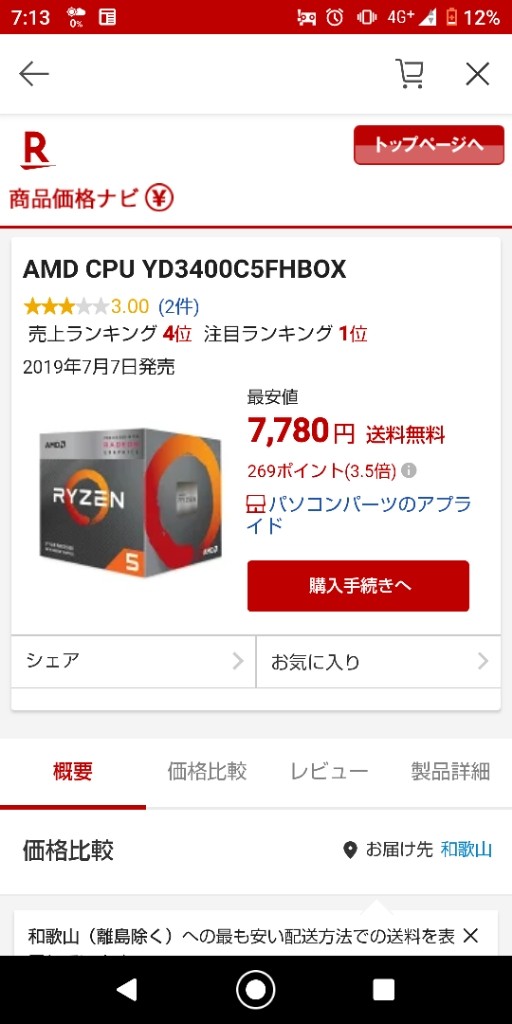Click the トップページへ button
This screenshot has width=512, height=1024.
[x=429, y=145]
